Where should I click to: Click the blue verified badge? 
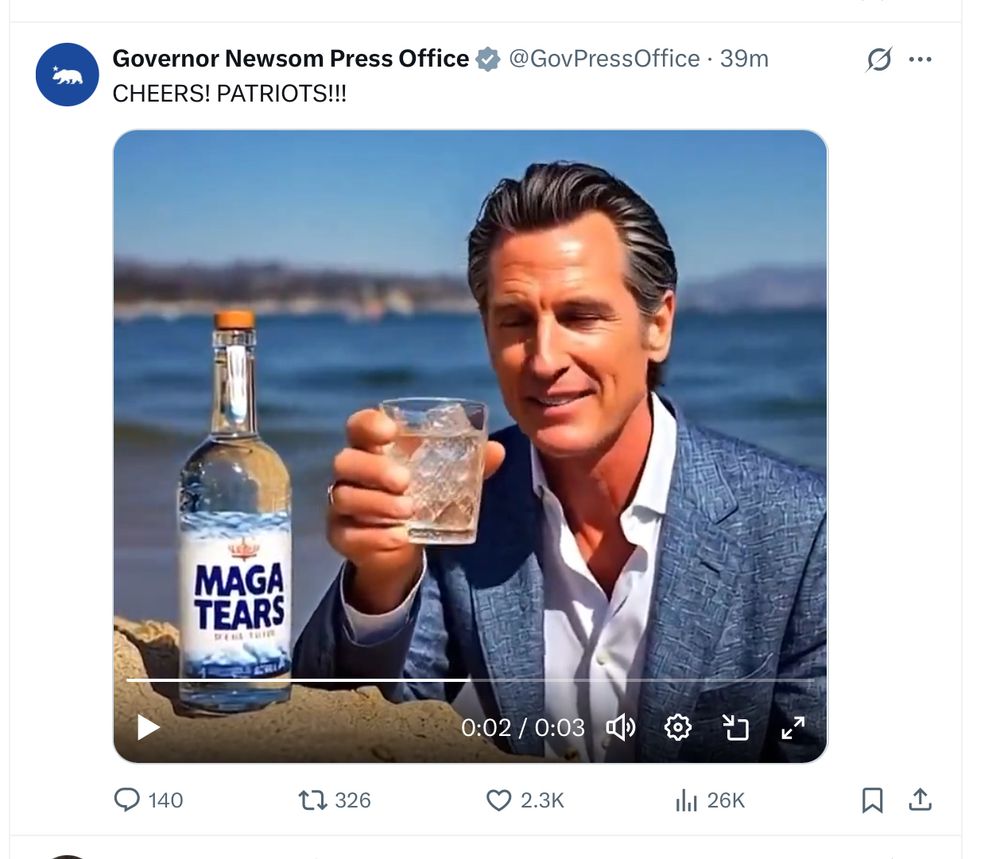(x=488, y=60)
